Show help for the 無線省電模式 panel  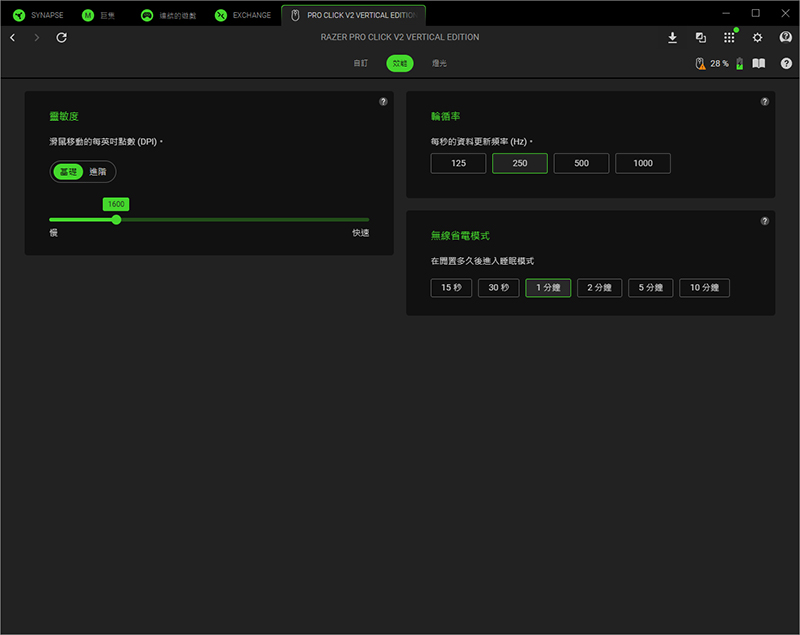[x=765, y=221]
